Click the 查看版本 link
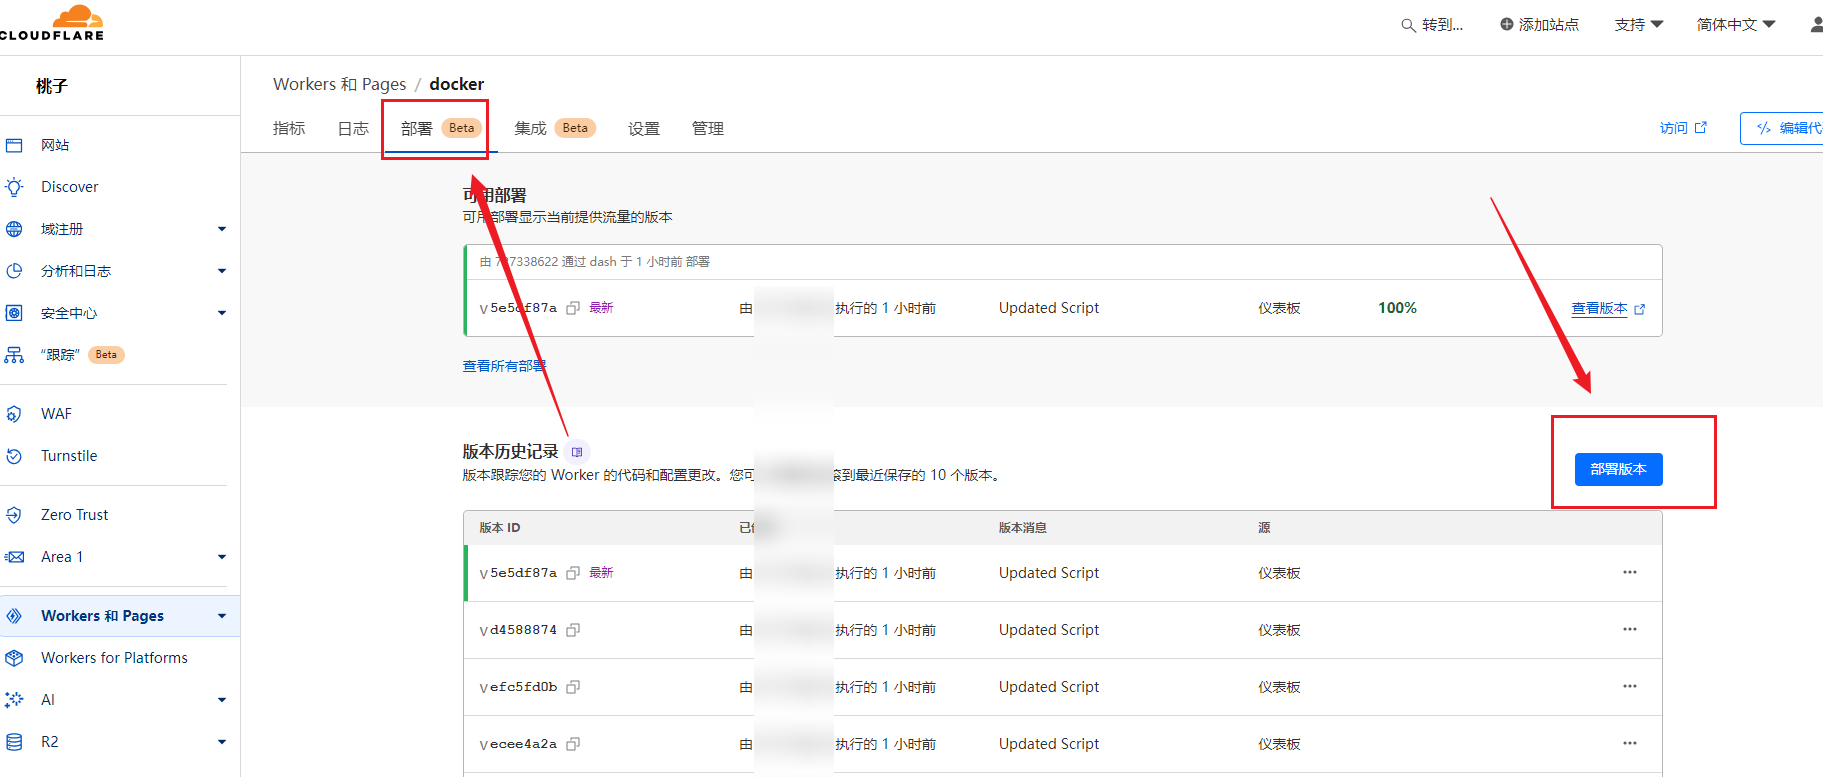The image size is (1823, 777). pyautogui.click(x=1599, y=309)
